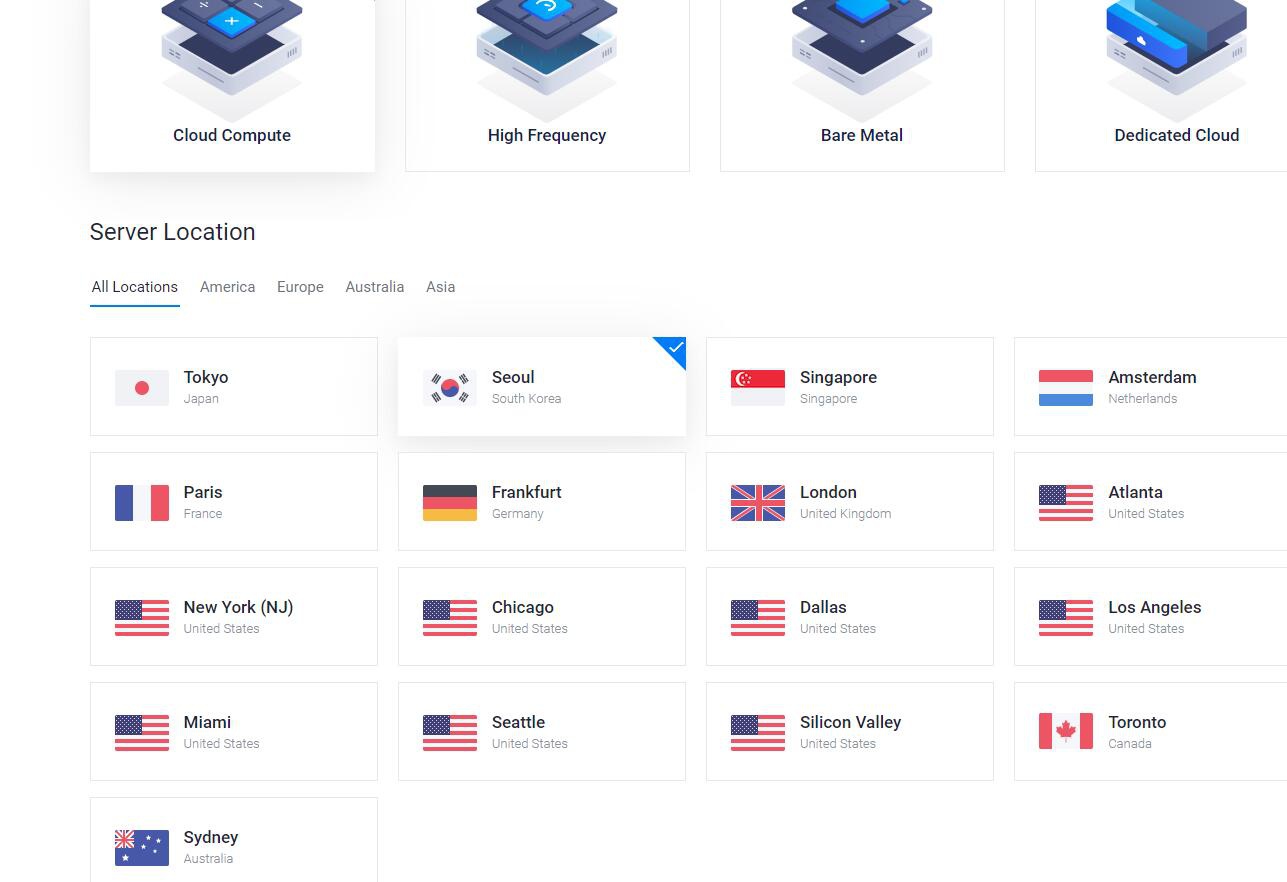
Task: Filter by the Australia tab
Action: 374,287
